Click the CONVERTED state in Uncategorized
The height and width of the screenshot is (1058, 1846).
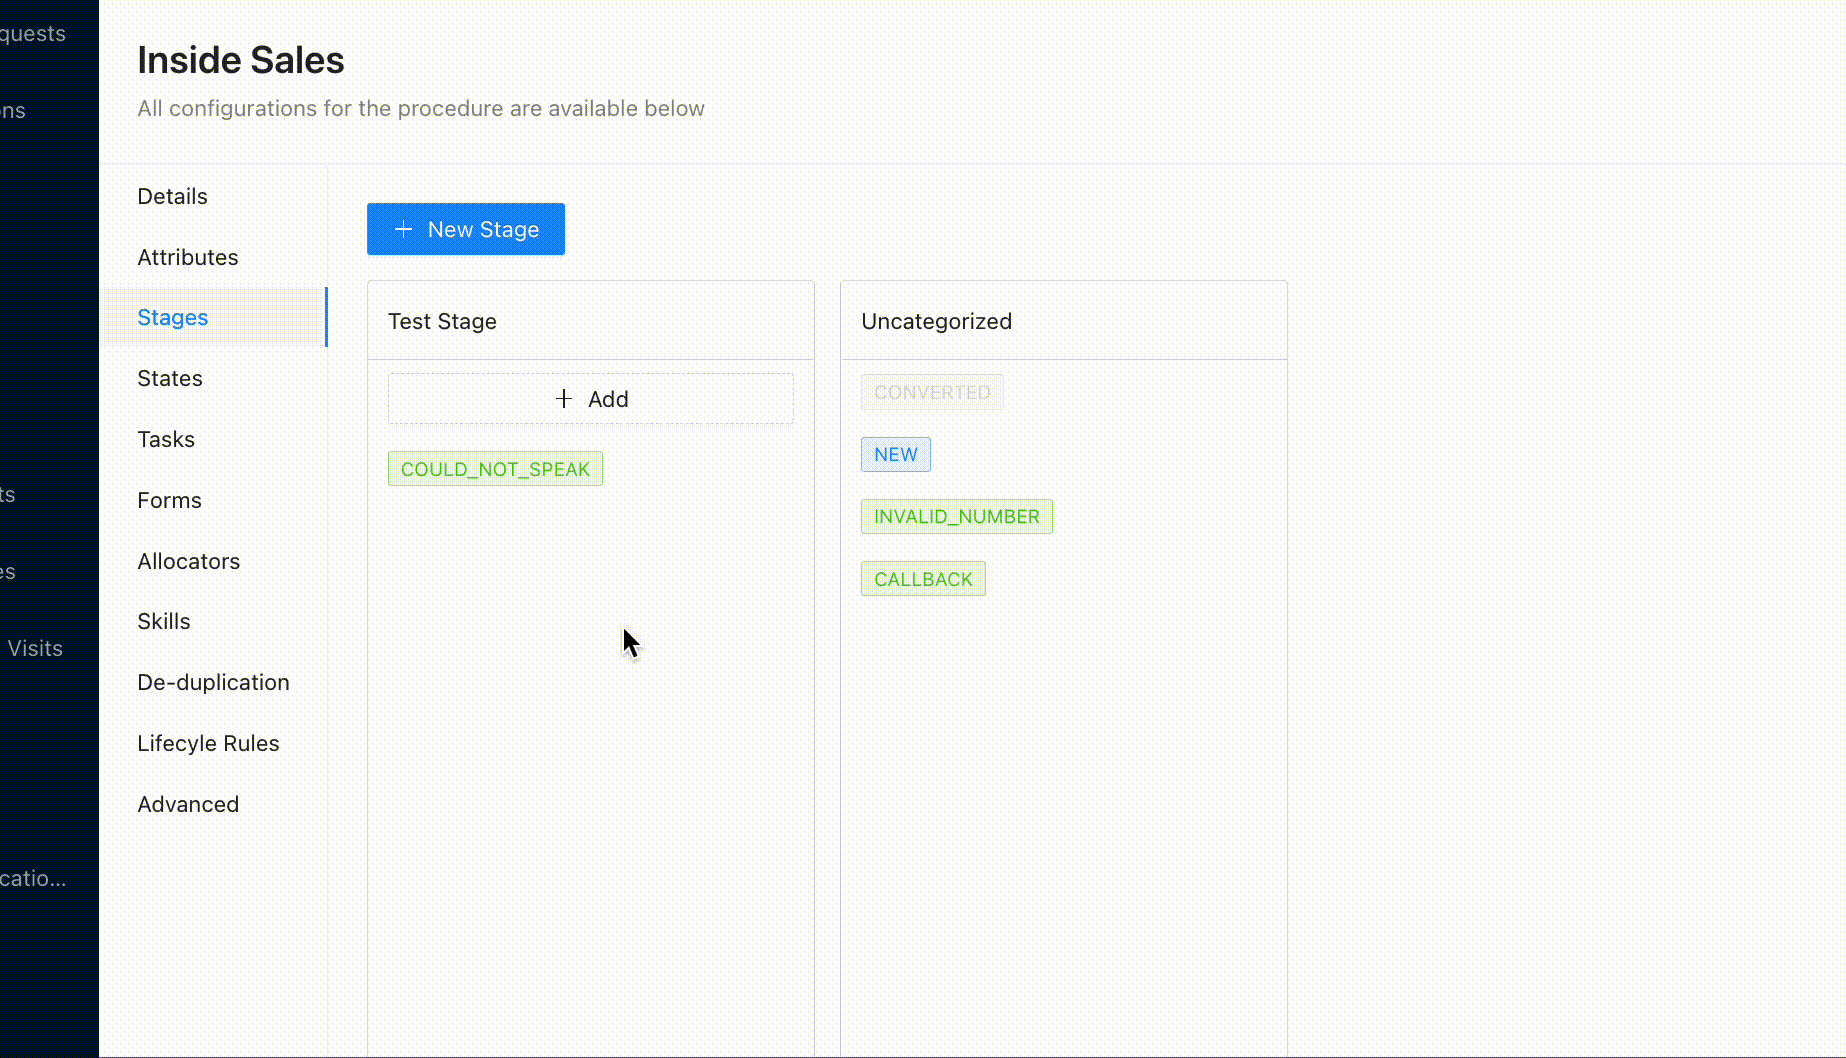[932, 391]
